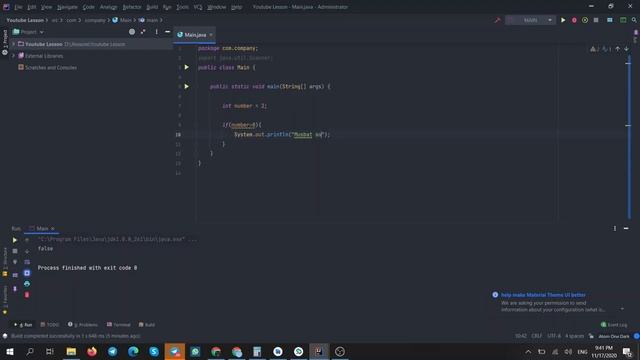The width and height of the screenshot is (640, 360).
Task: Click the gray Stop square in toolbar
Action: [x=596, y=20]
